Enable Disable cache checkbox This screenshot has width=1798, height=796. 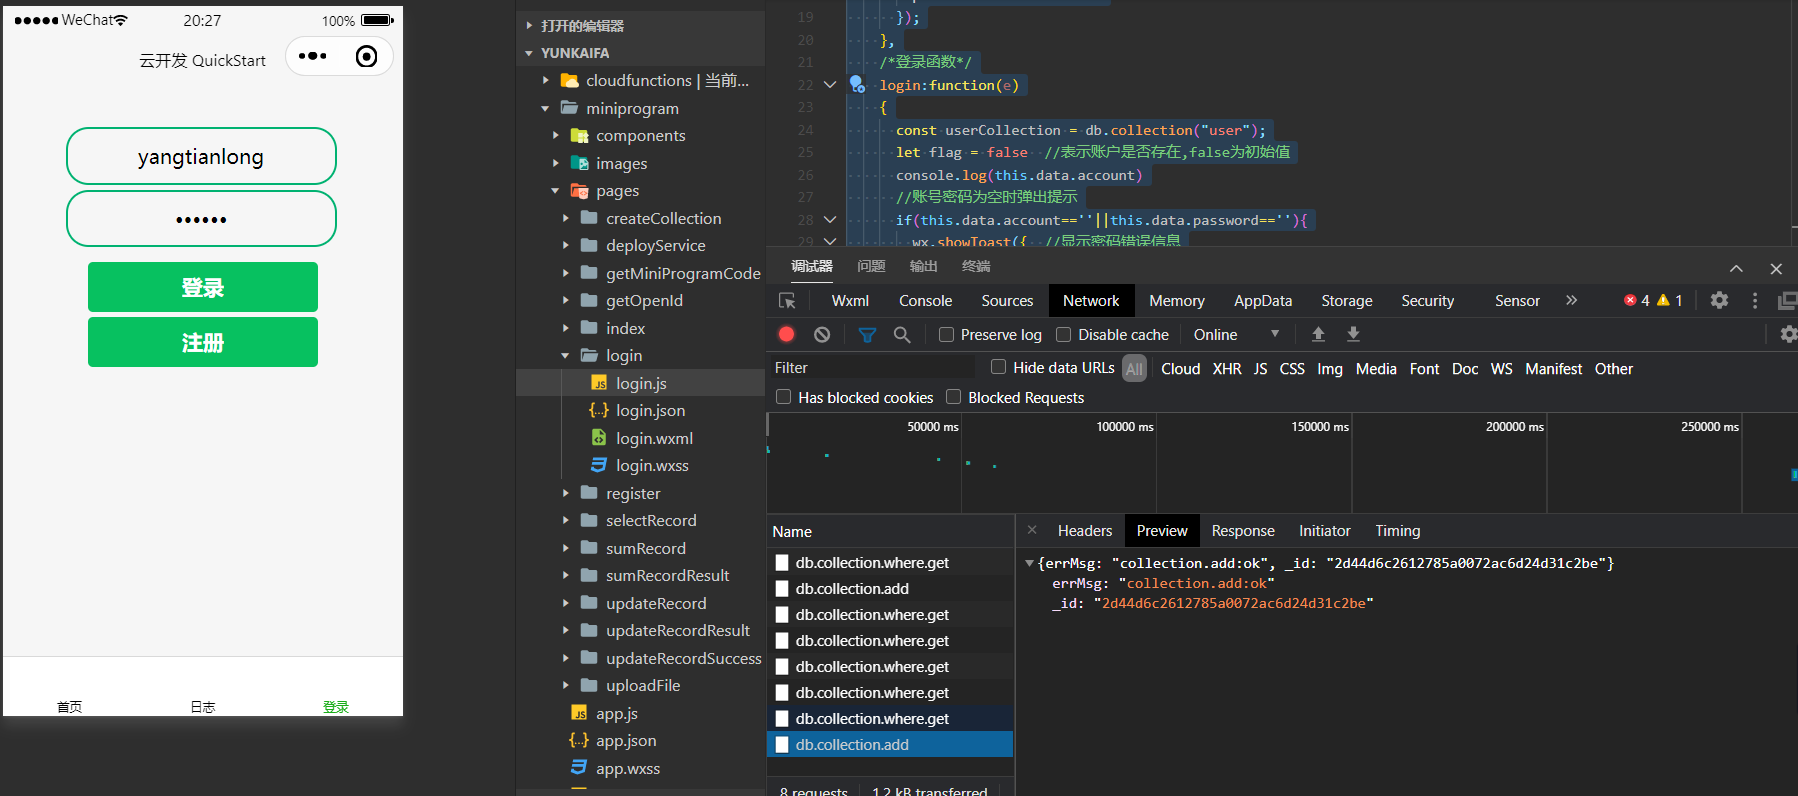1064,334
